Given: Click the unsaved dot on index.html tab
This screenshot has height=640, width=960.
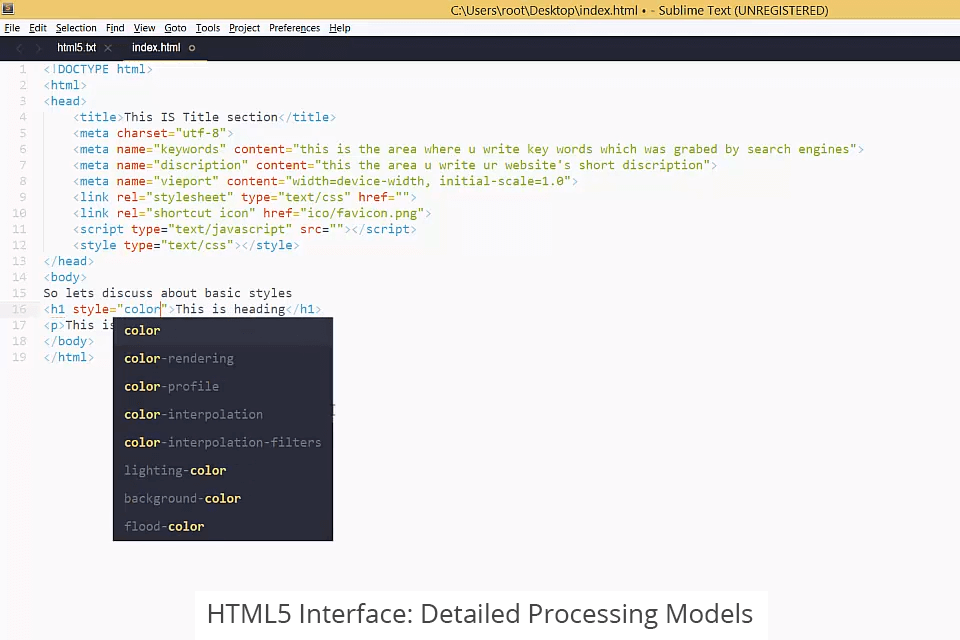Looking at the screenshot, I should pyautogui.click(x=192, y=48).
